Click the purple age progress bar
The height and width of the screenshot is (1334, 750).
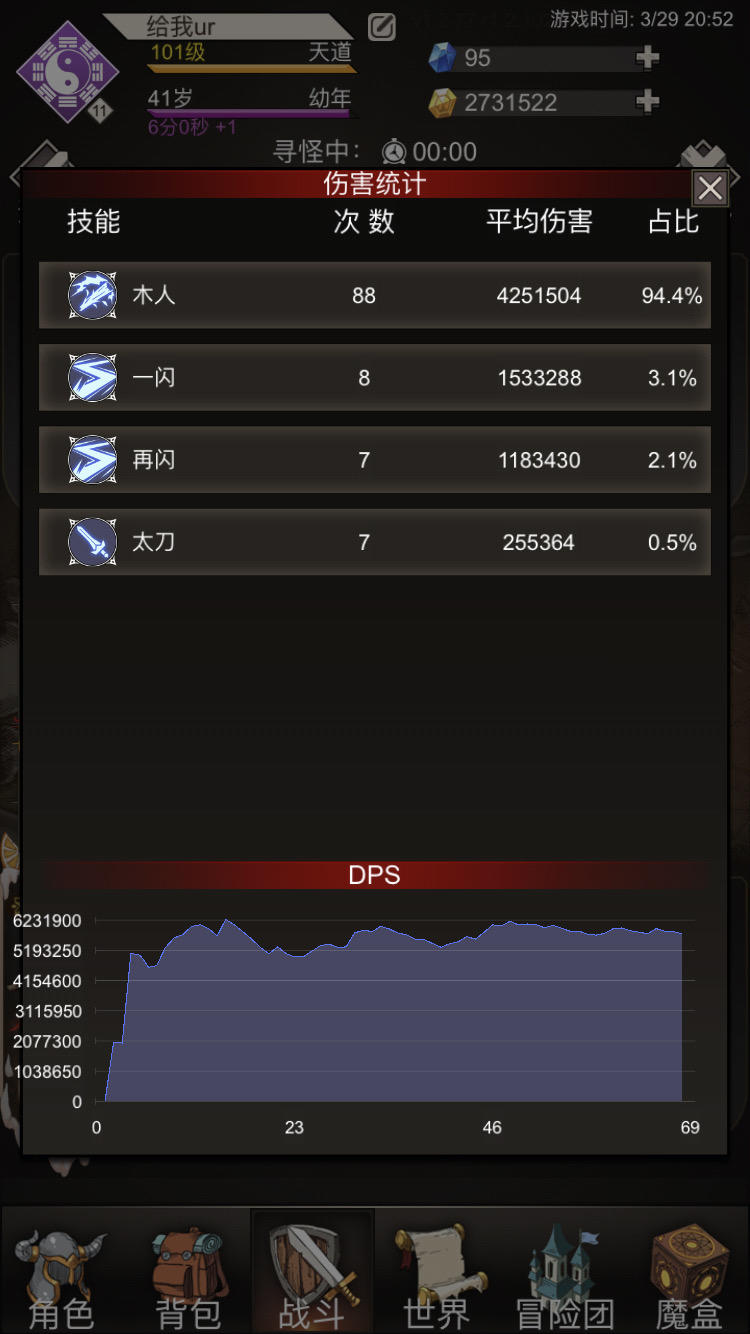point(250,114)
